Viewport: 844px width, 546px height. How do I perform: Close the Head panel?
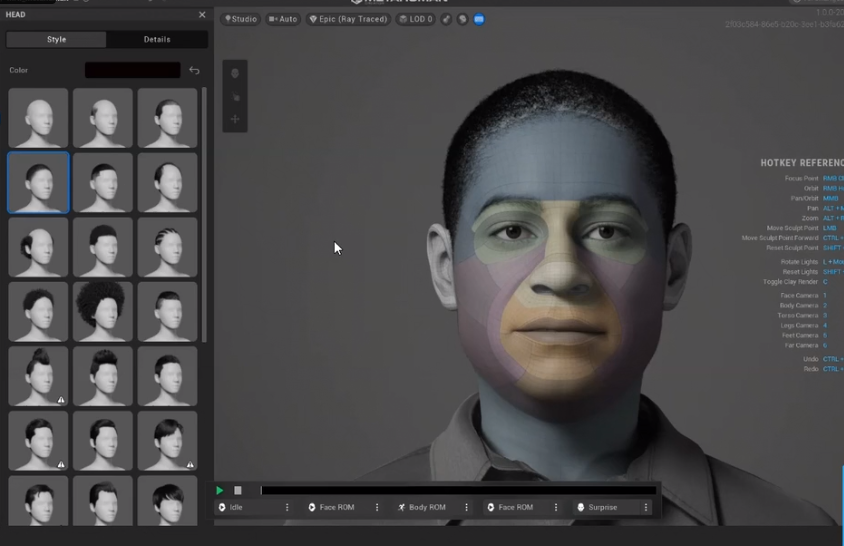[202, 15]
